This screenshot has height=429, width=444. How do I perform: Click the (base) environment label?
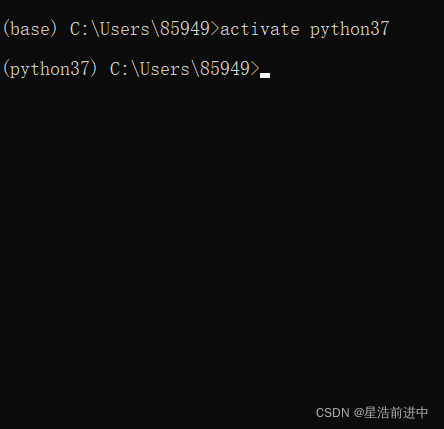coord(30,29)
